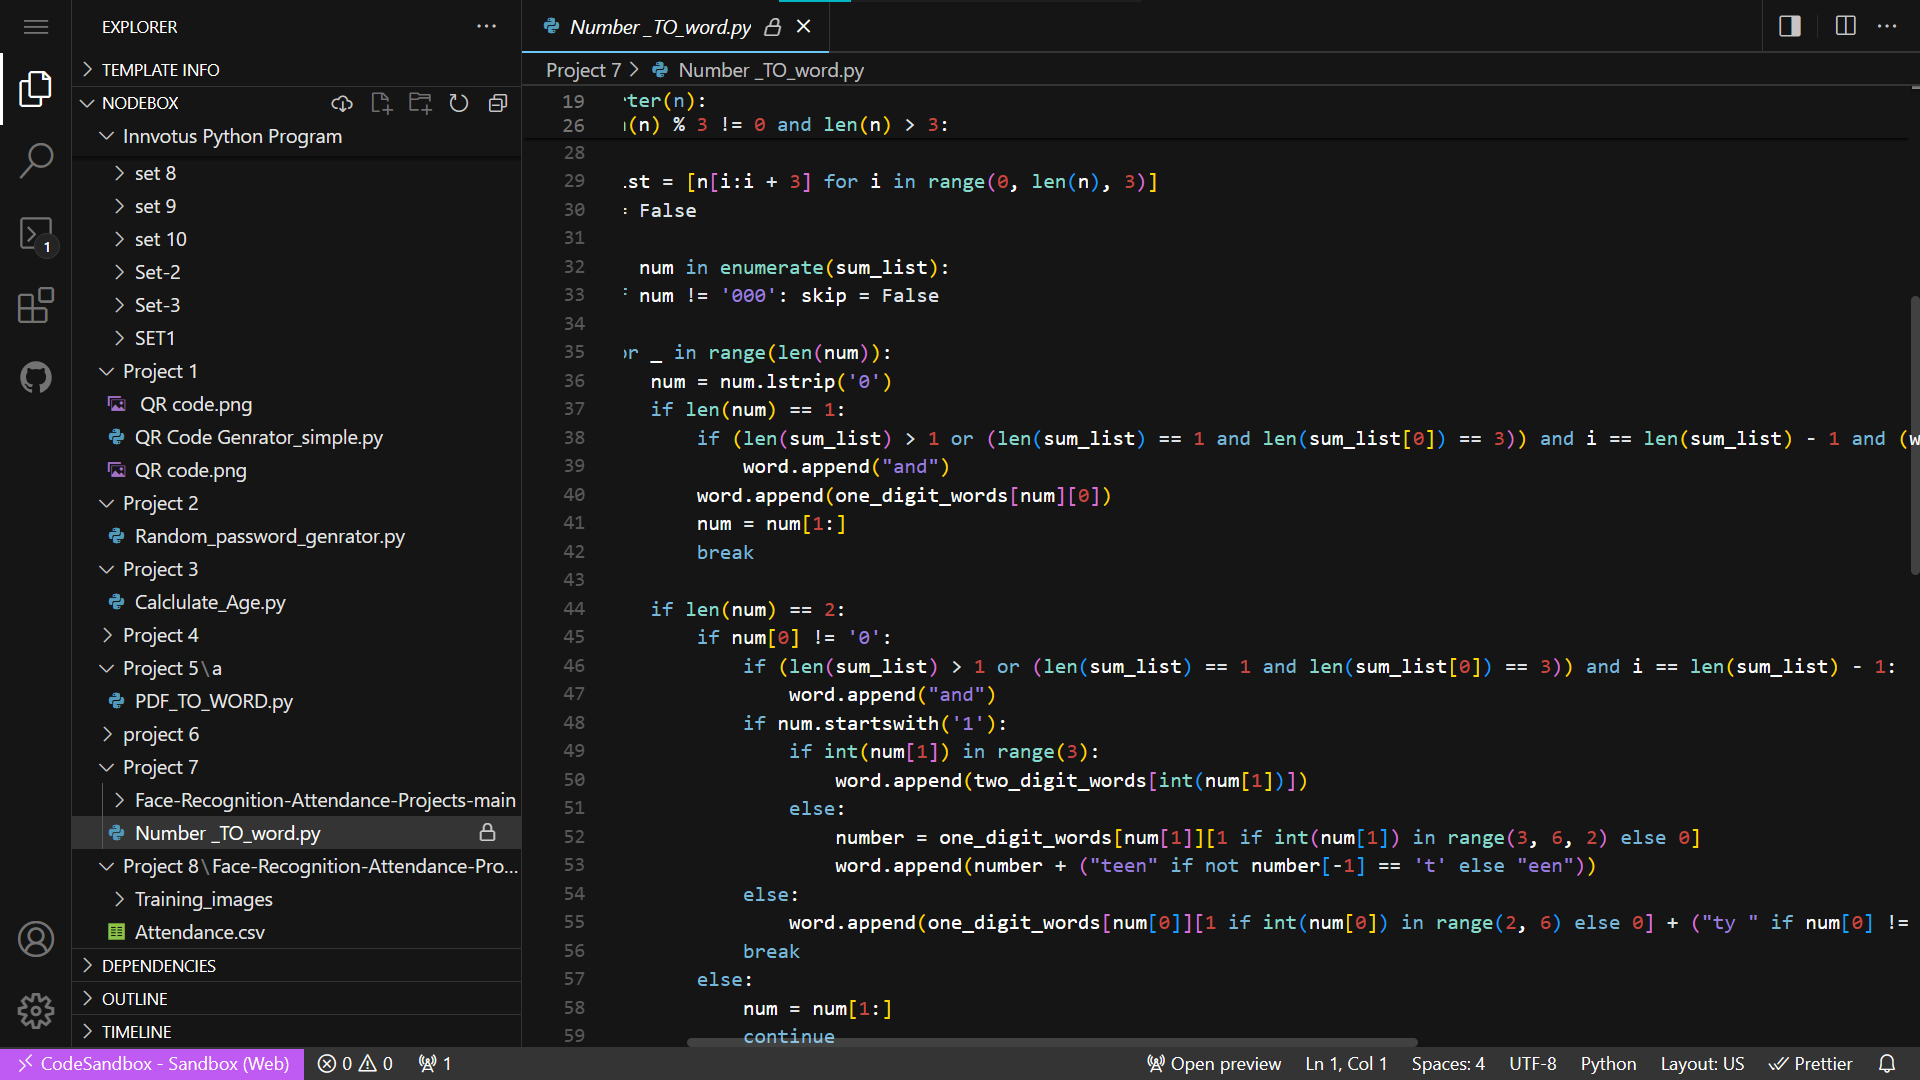Expand the Training_images folder
Screen dimensions: 1920x1080
(x=297, y=899)
